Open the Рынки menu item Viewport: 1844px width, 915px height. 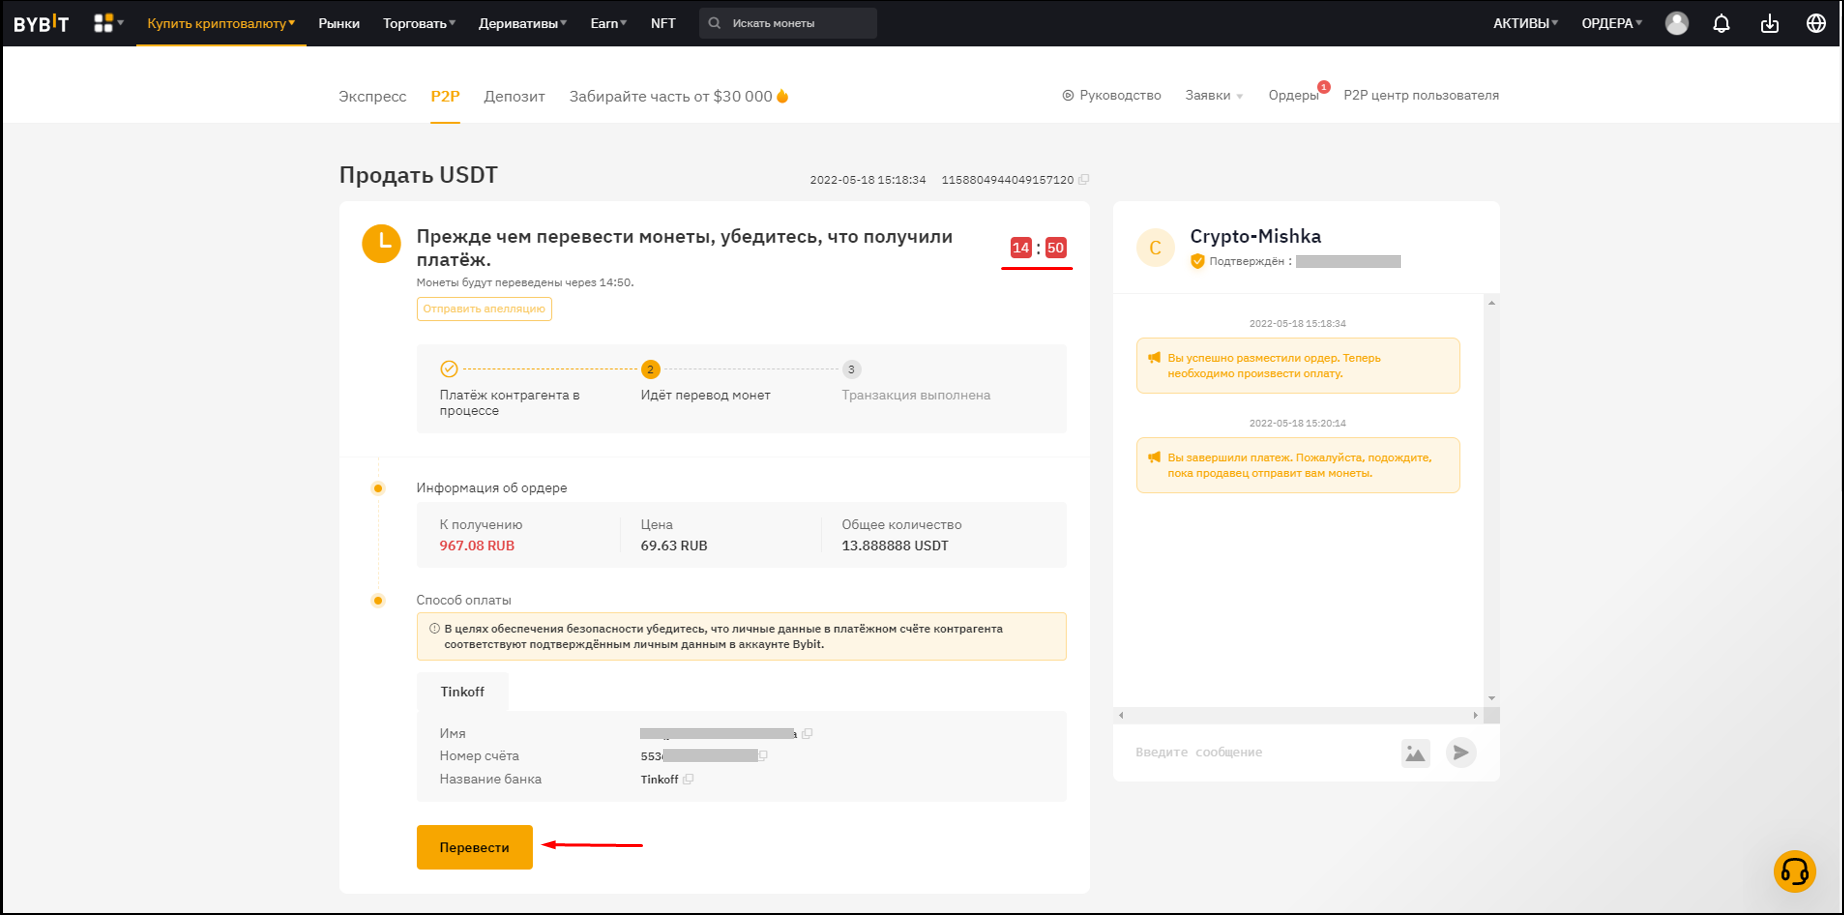click(x=339, y=23)
